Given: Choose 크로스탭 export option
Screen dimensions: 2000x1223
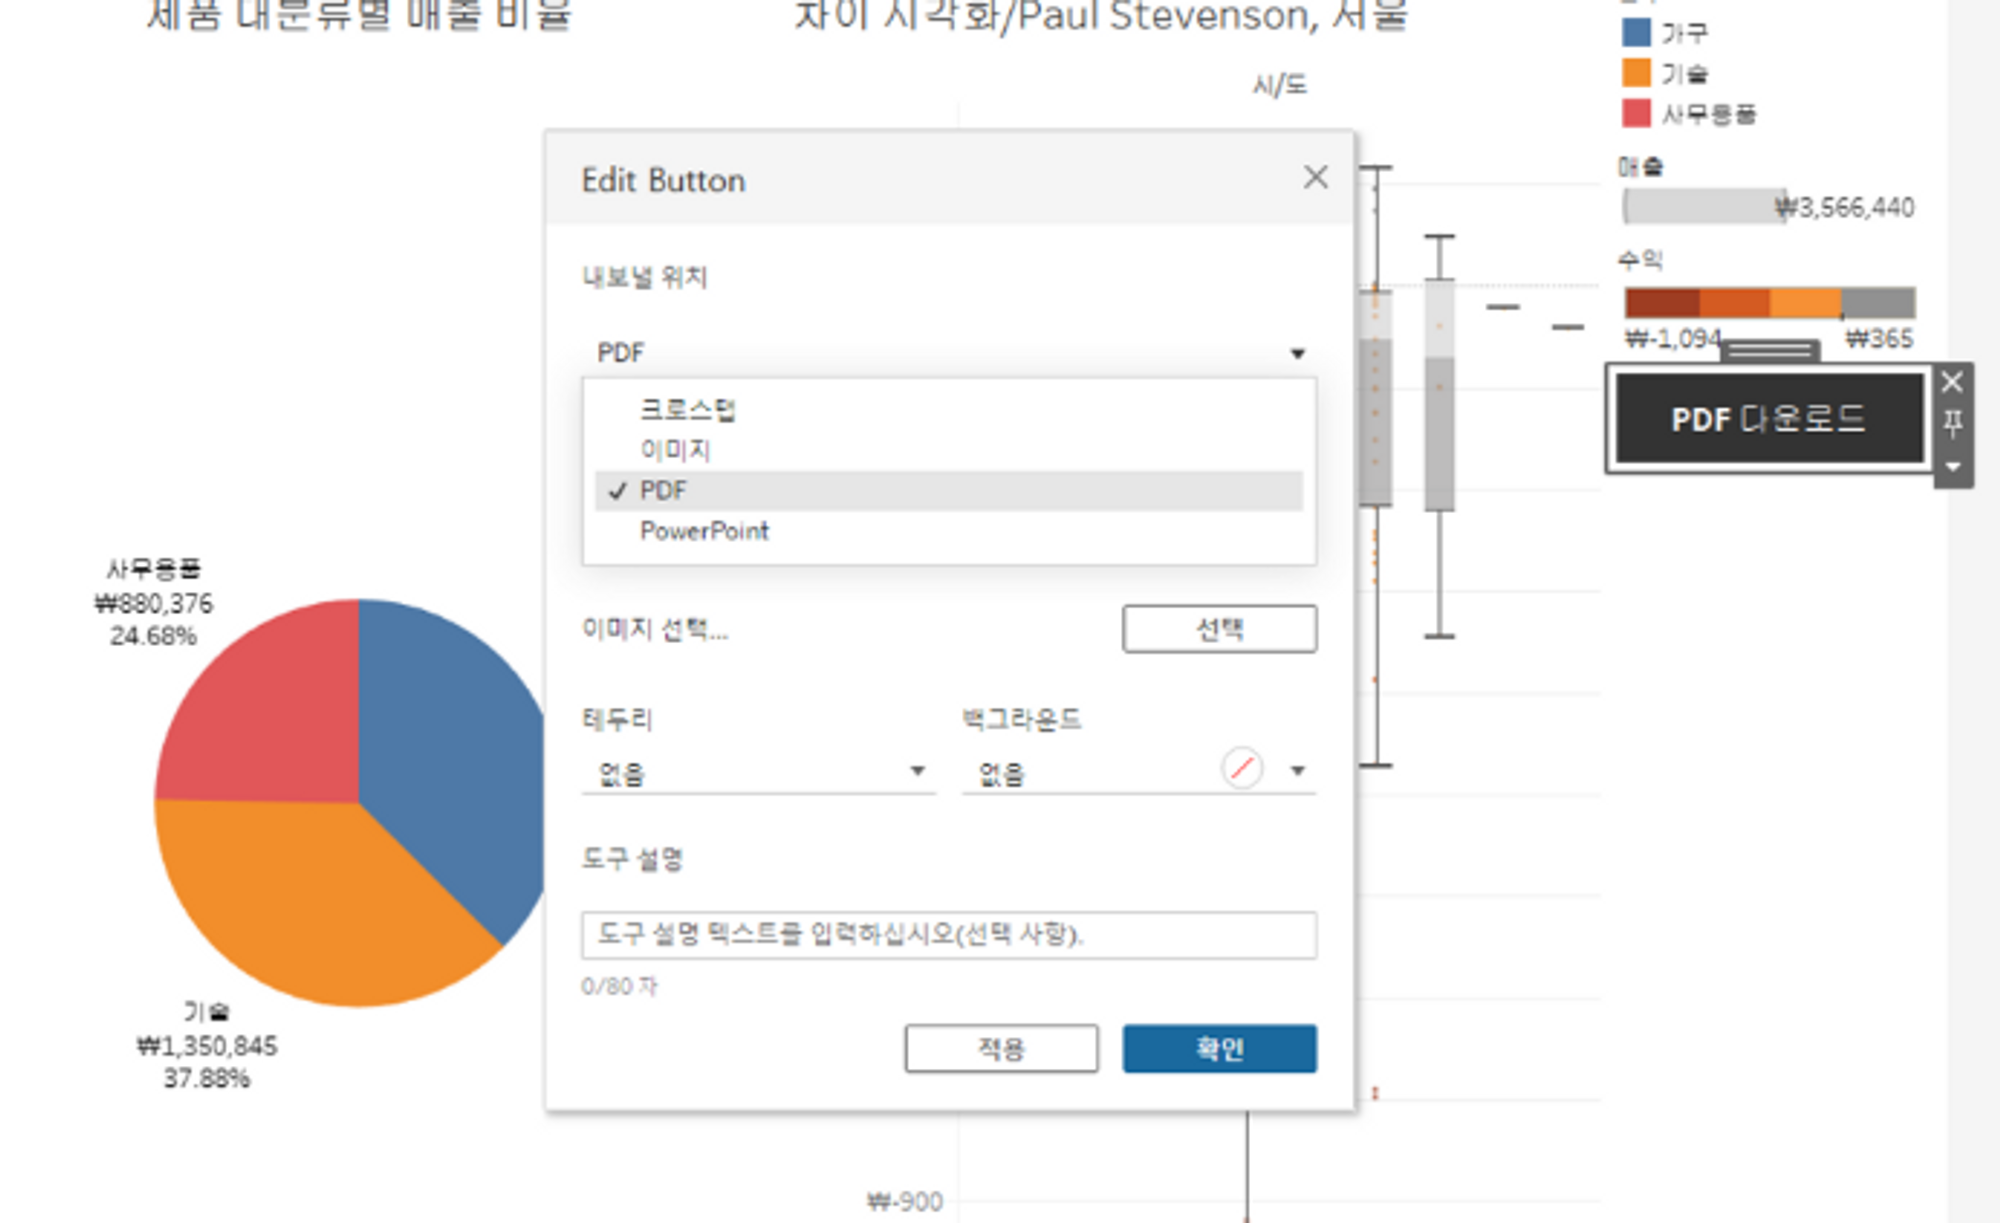Looking at the screenshot, I should (x=688, y=409).
